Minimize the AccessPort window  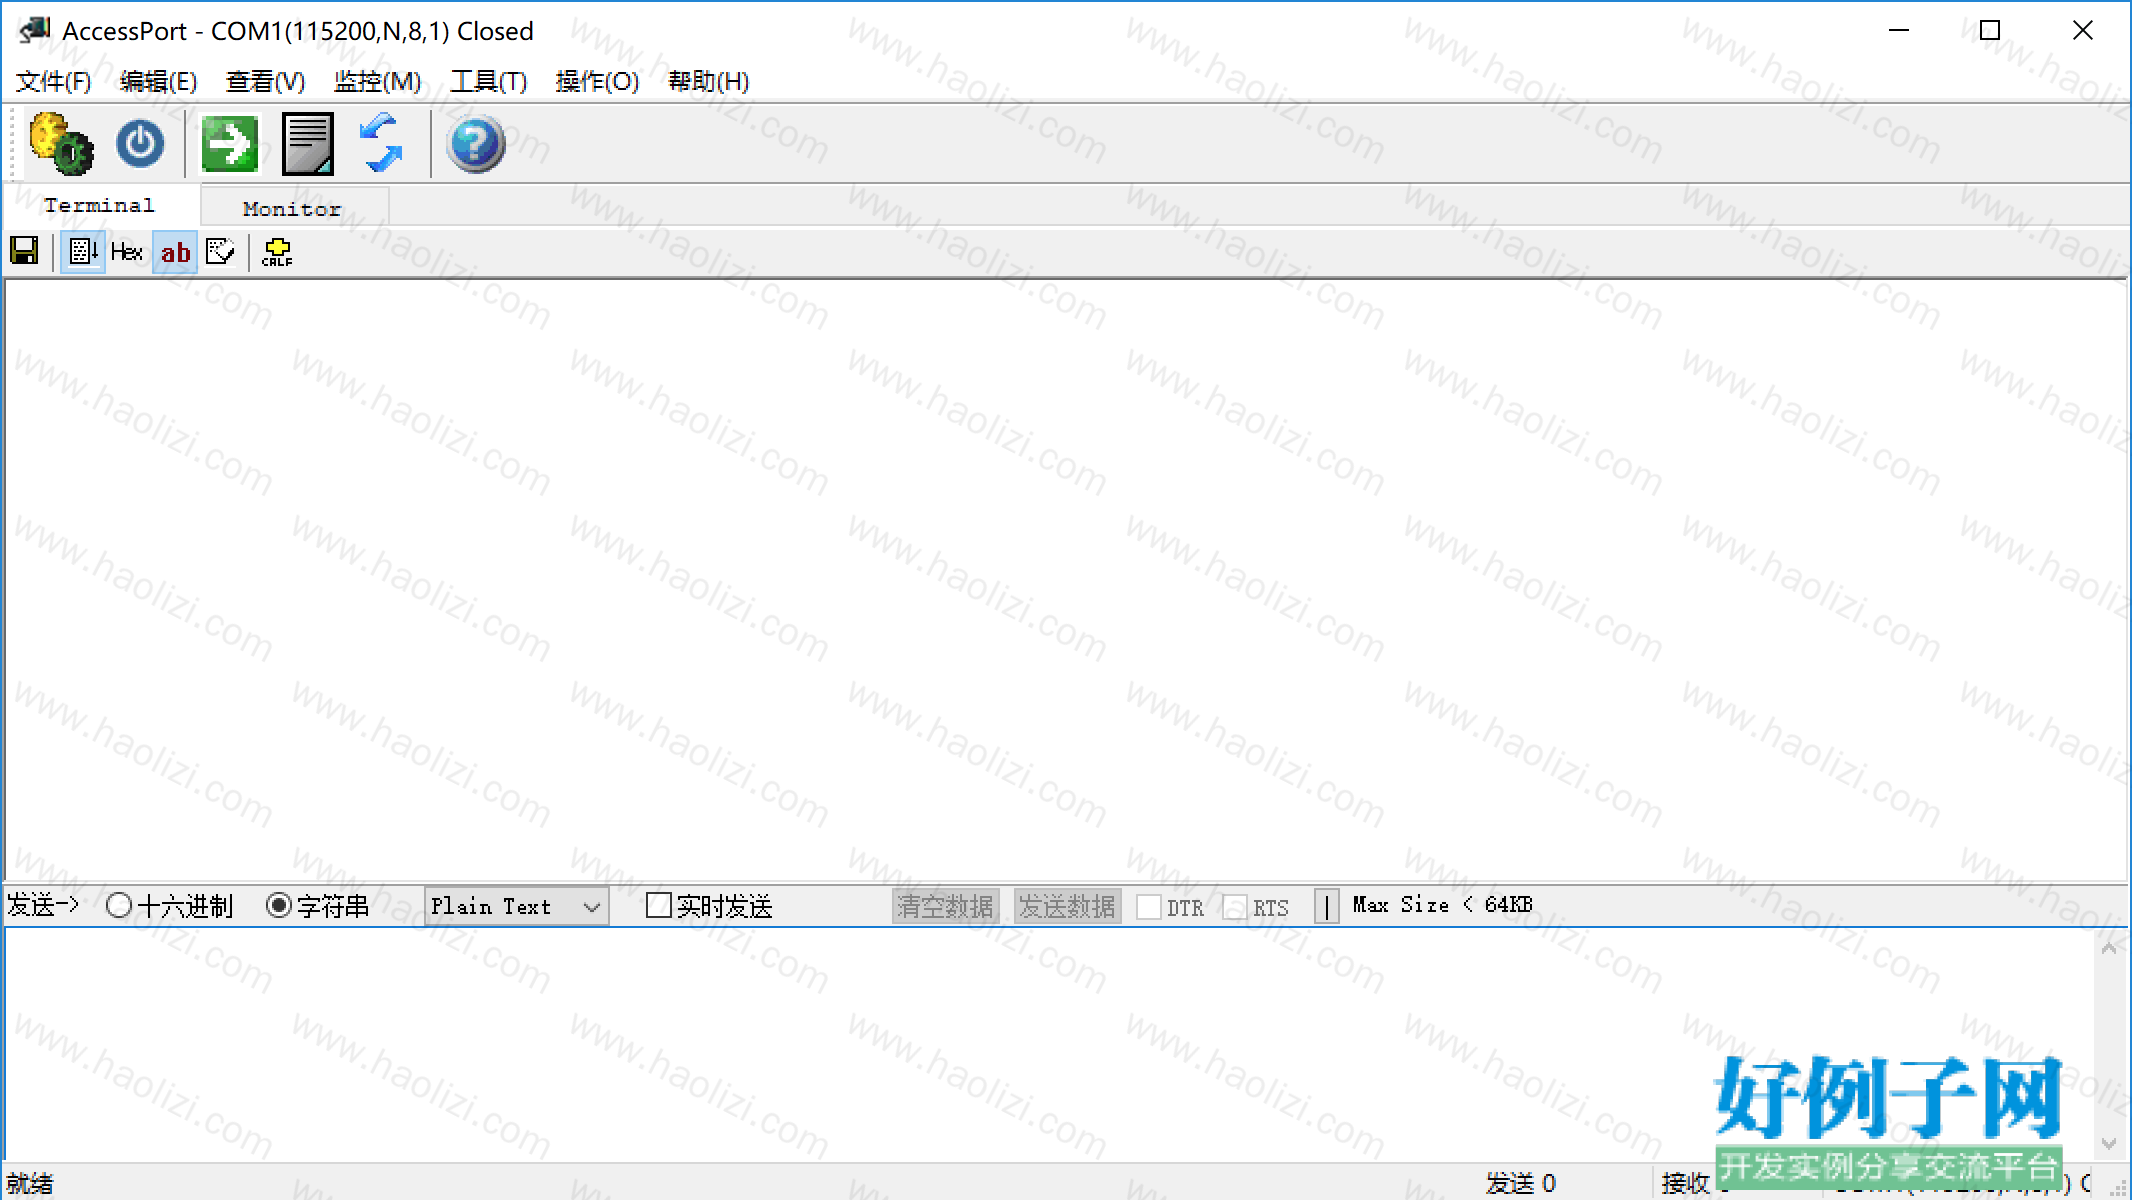1899,31
